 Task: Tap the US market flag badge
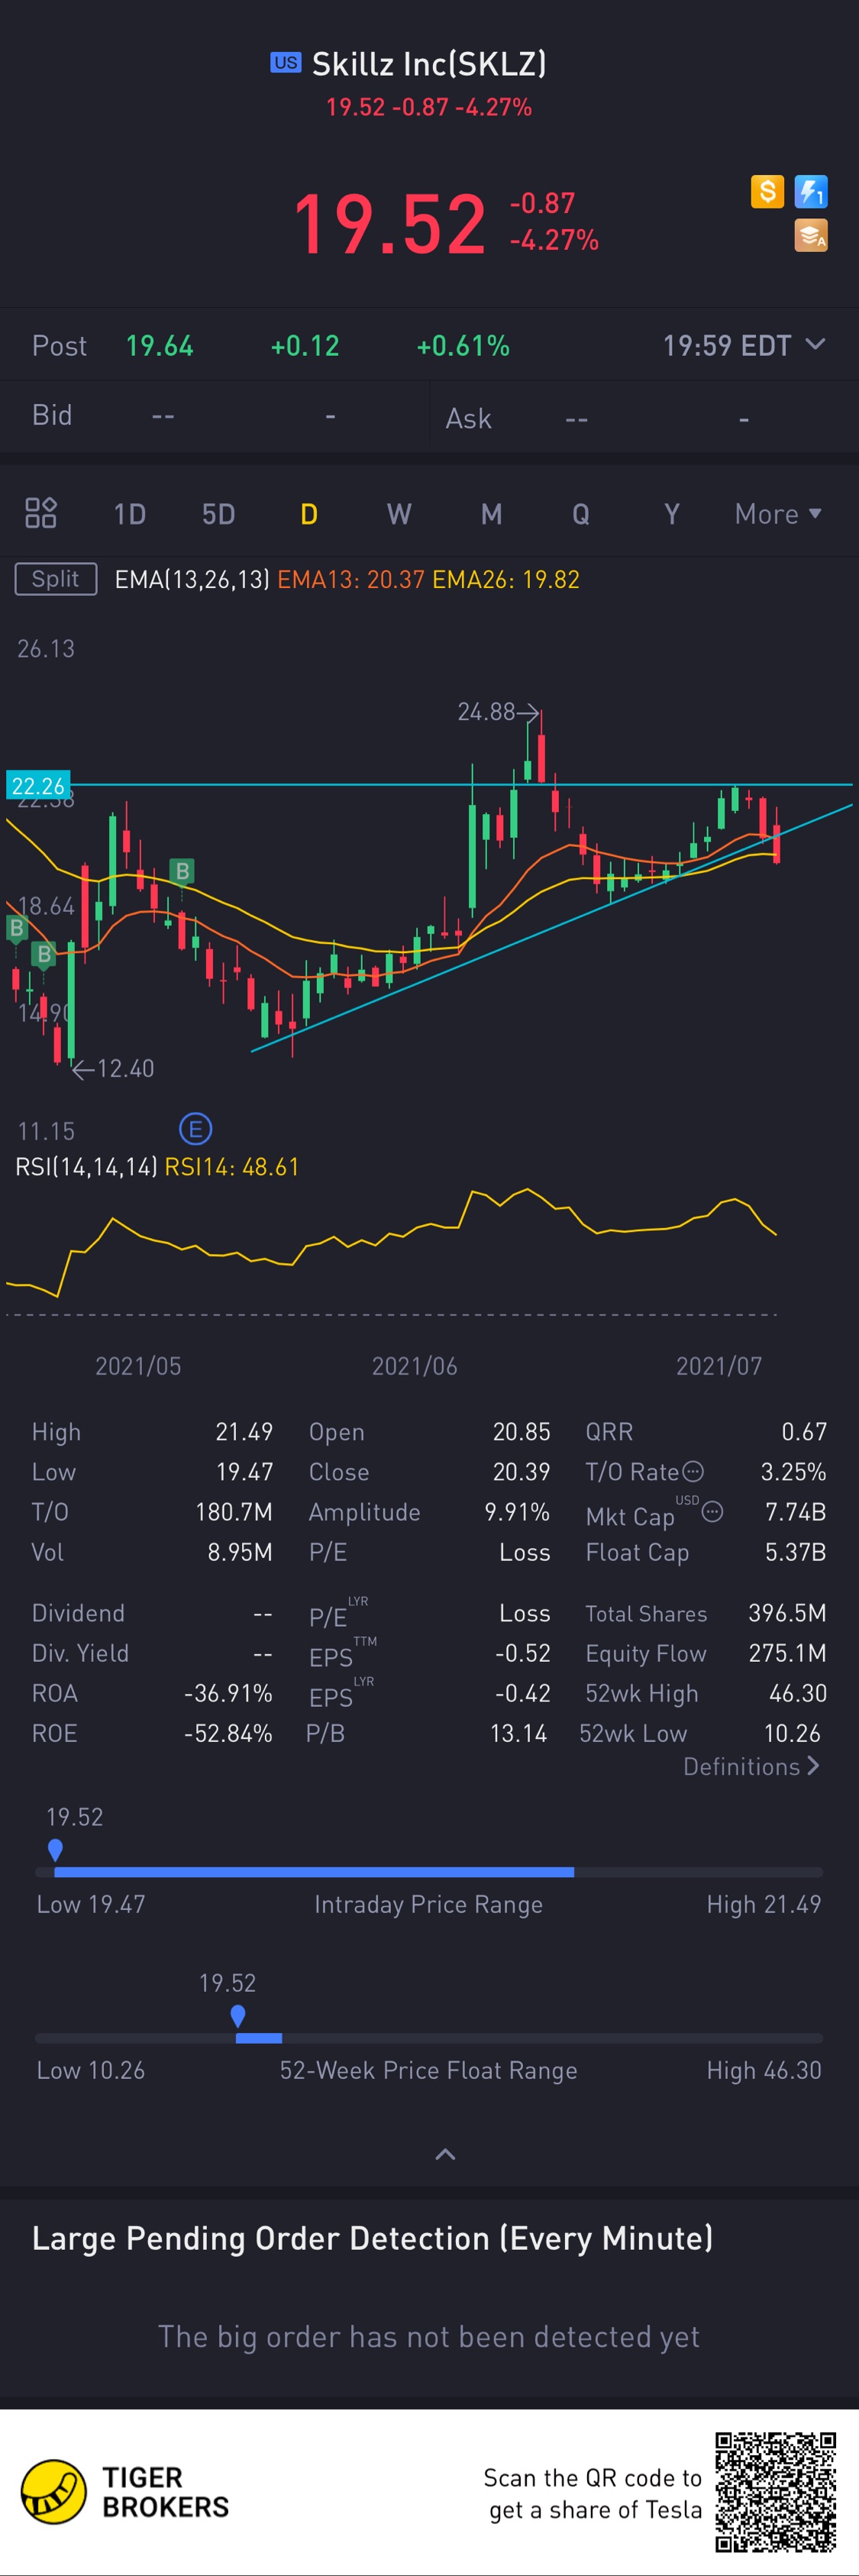click(286, 63)
